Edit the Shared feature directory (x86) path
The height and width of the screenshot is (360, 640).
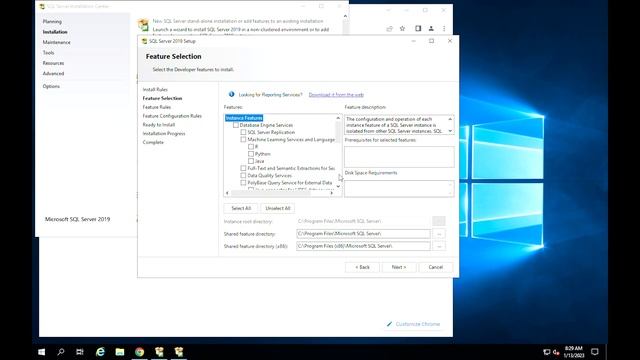pyautogui.click(x=363, y=246)
